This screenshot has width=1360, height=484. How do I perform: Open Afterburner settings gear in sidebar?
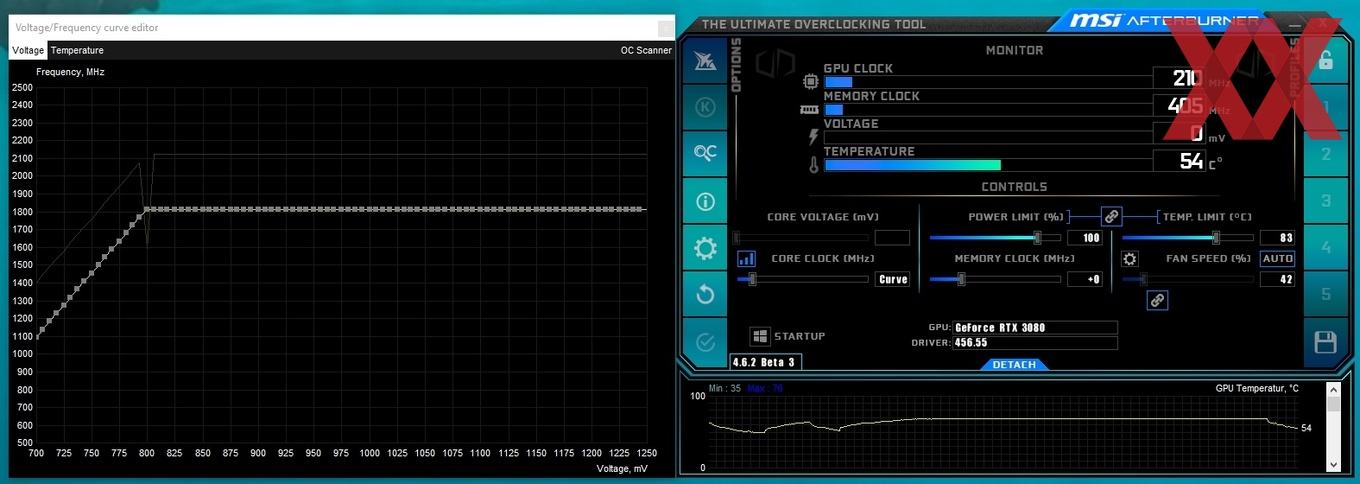point(705,248)
